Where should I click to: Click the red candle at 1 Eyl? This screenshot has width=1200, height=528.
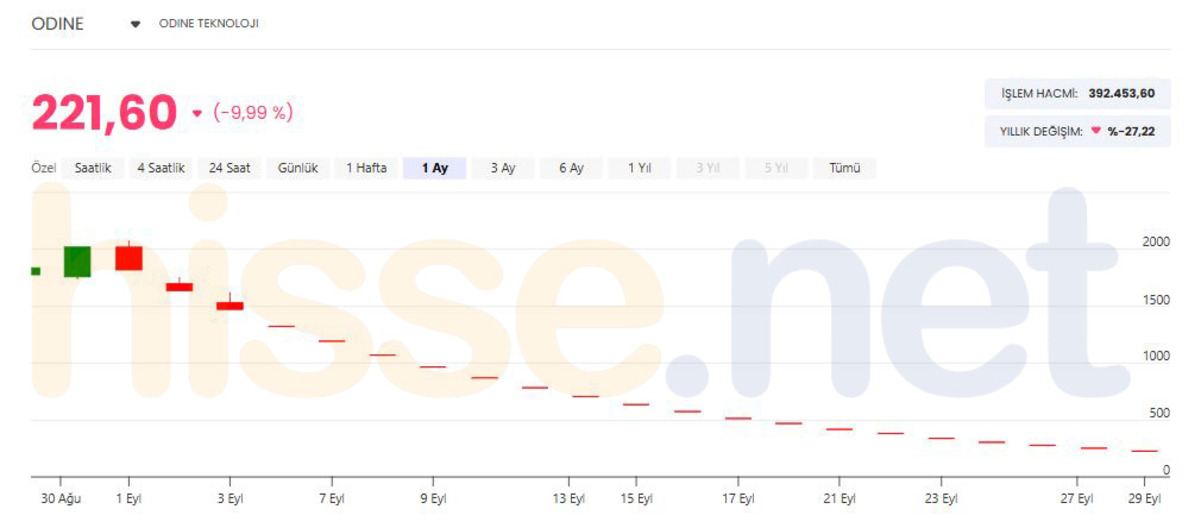(129, 257)
